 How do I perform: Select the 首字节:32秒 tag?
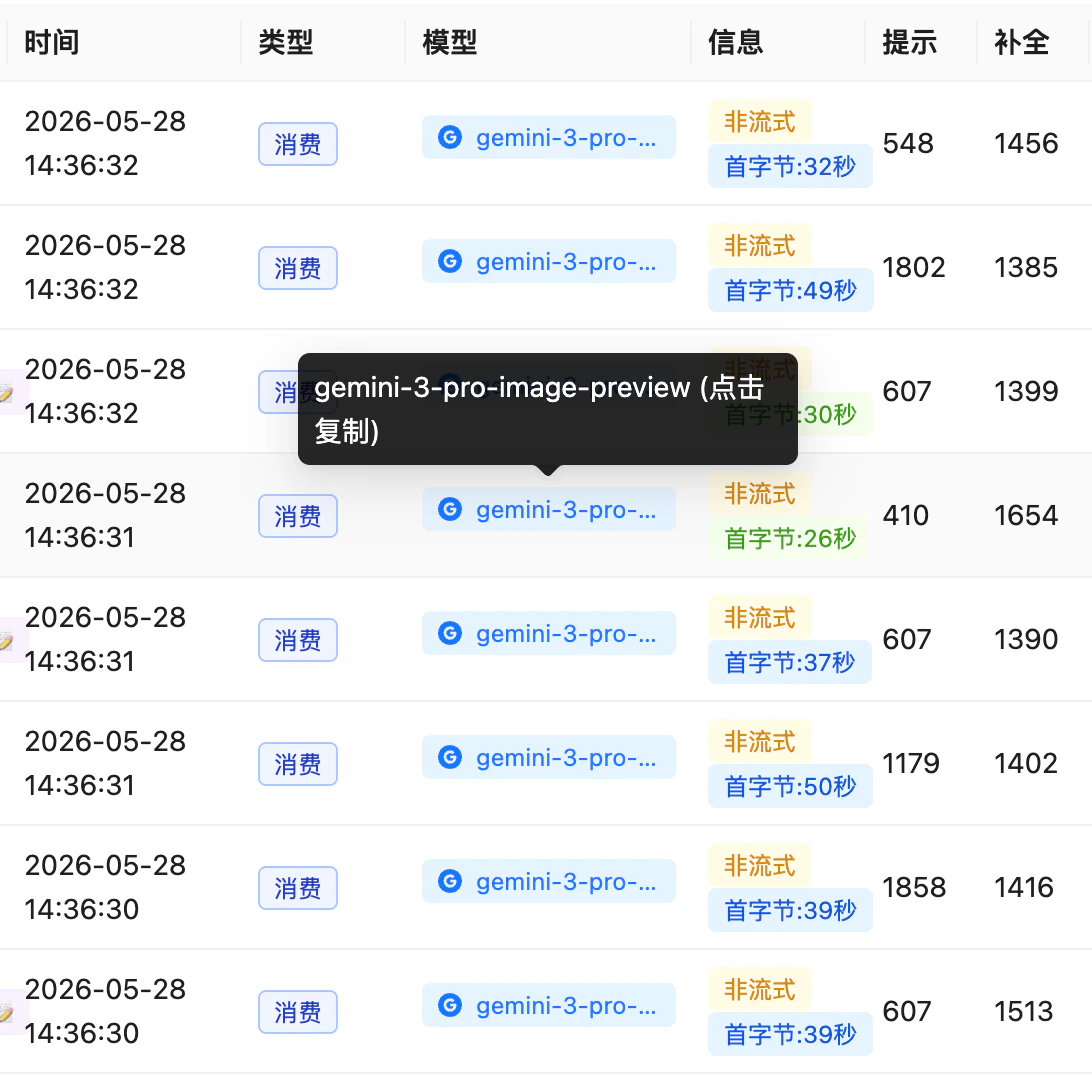(x=790, y=166)
